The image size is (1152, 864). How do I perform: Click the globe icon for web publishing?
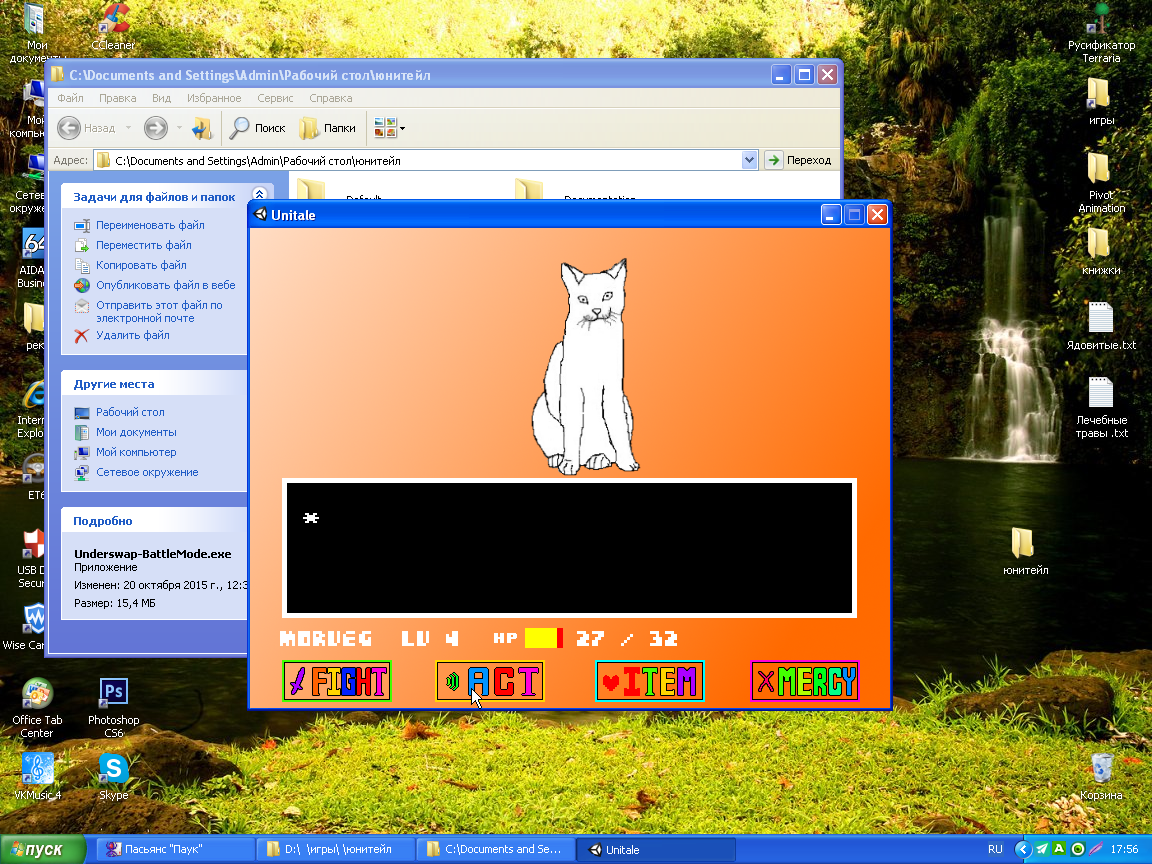(82, 285)
